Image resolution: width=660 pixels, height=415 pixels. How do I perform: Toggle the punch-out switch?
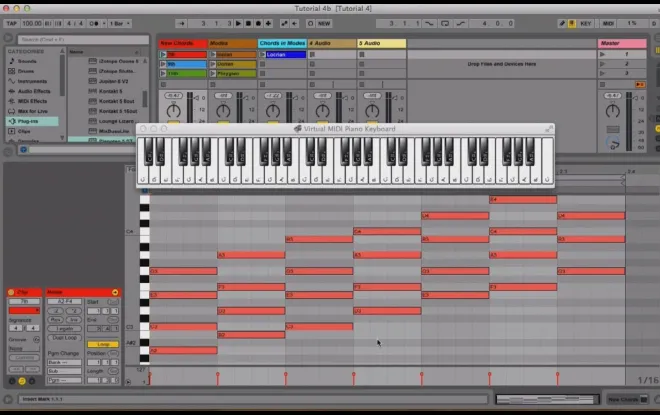pyautogui.click(x=461, y=24)
